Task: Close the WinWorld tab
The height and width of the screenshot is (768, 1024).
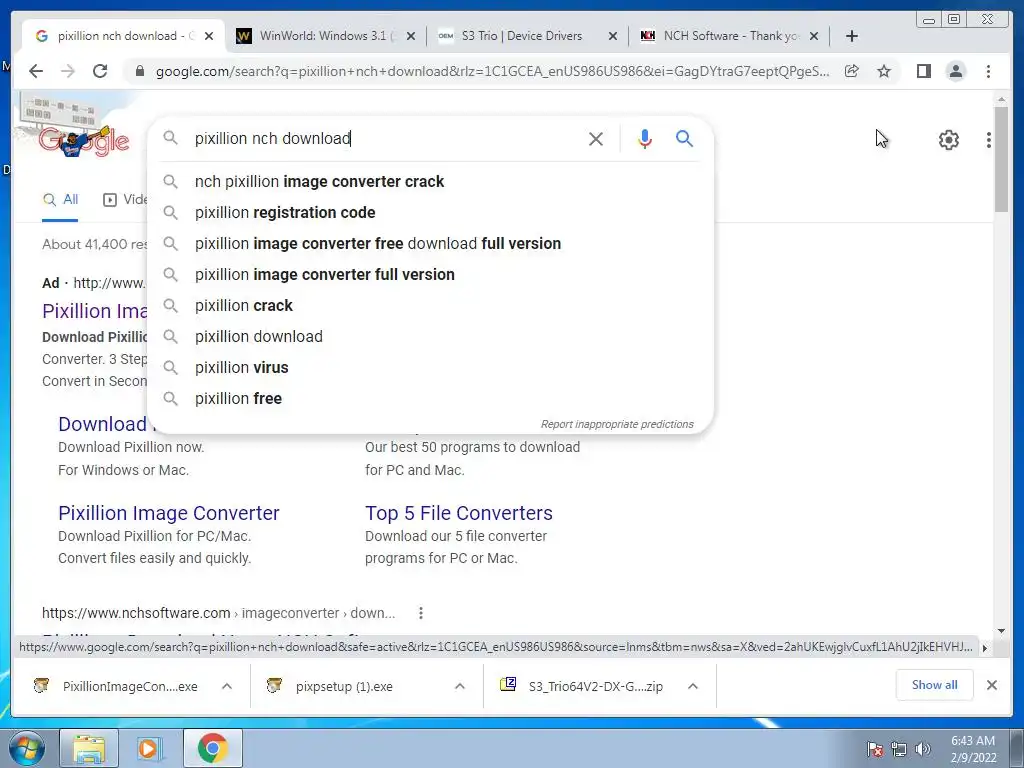Action: pos(411,36)
